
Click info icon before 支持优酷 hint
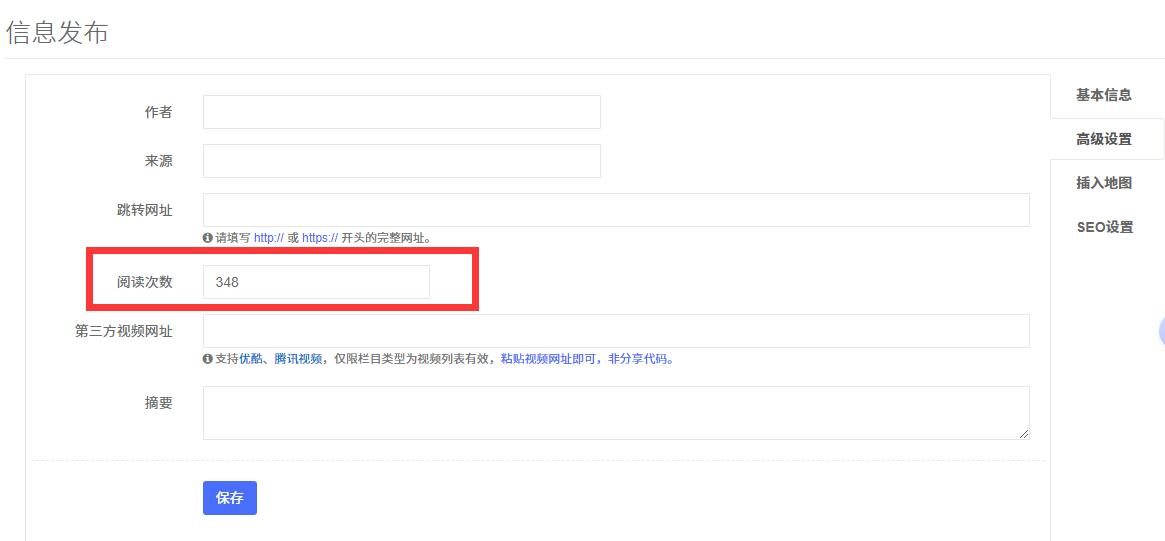[207, 359]
